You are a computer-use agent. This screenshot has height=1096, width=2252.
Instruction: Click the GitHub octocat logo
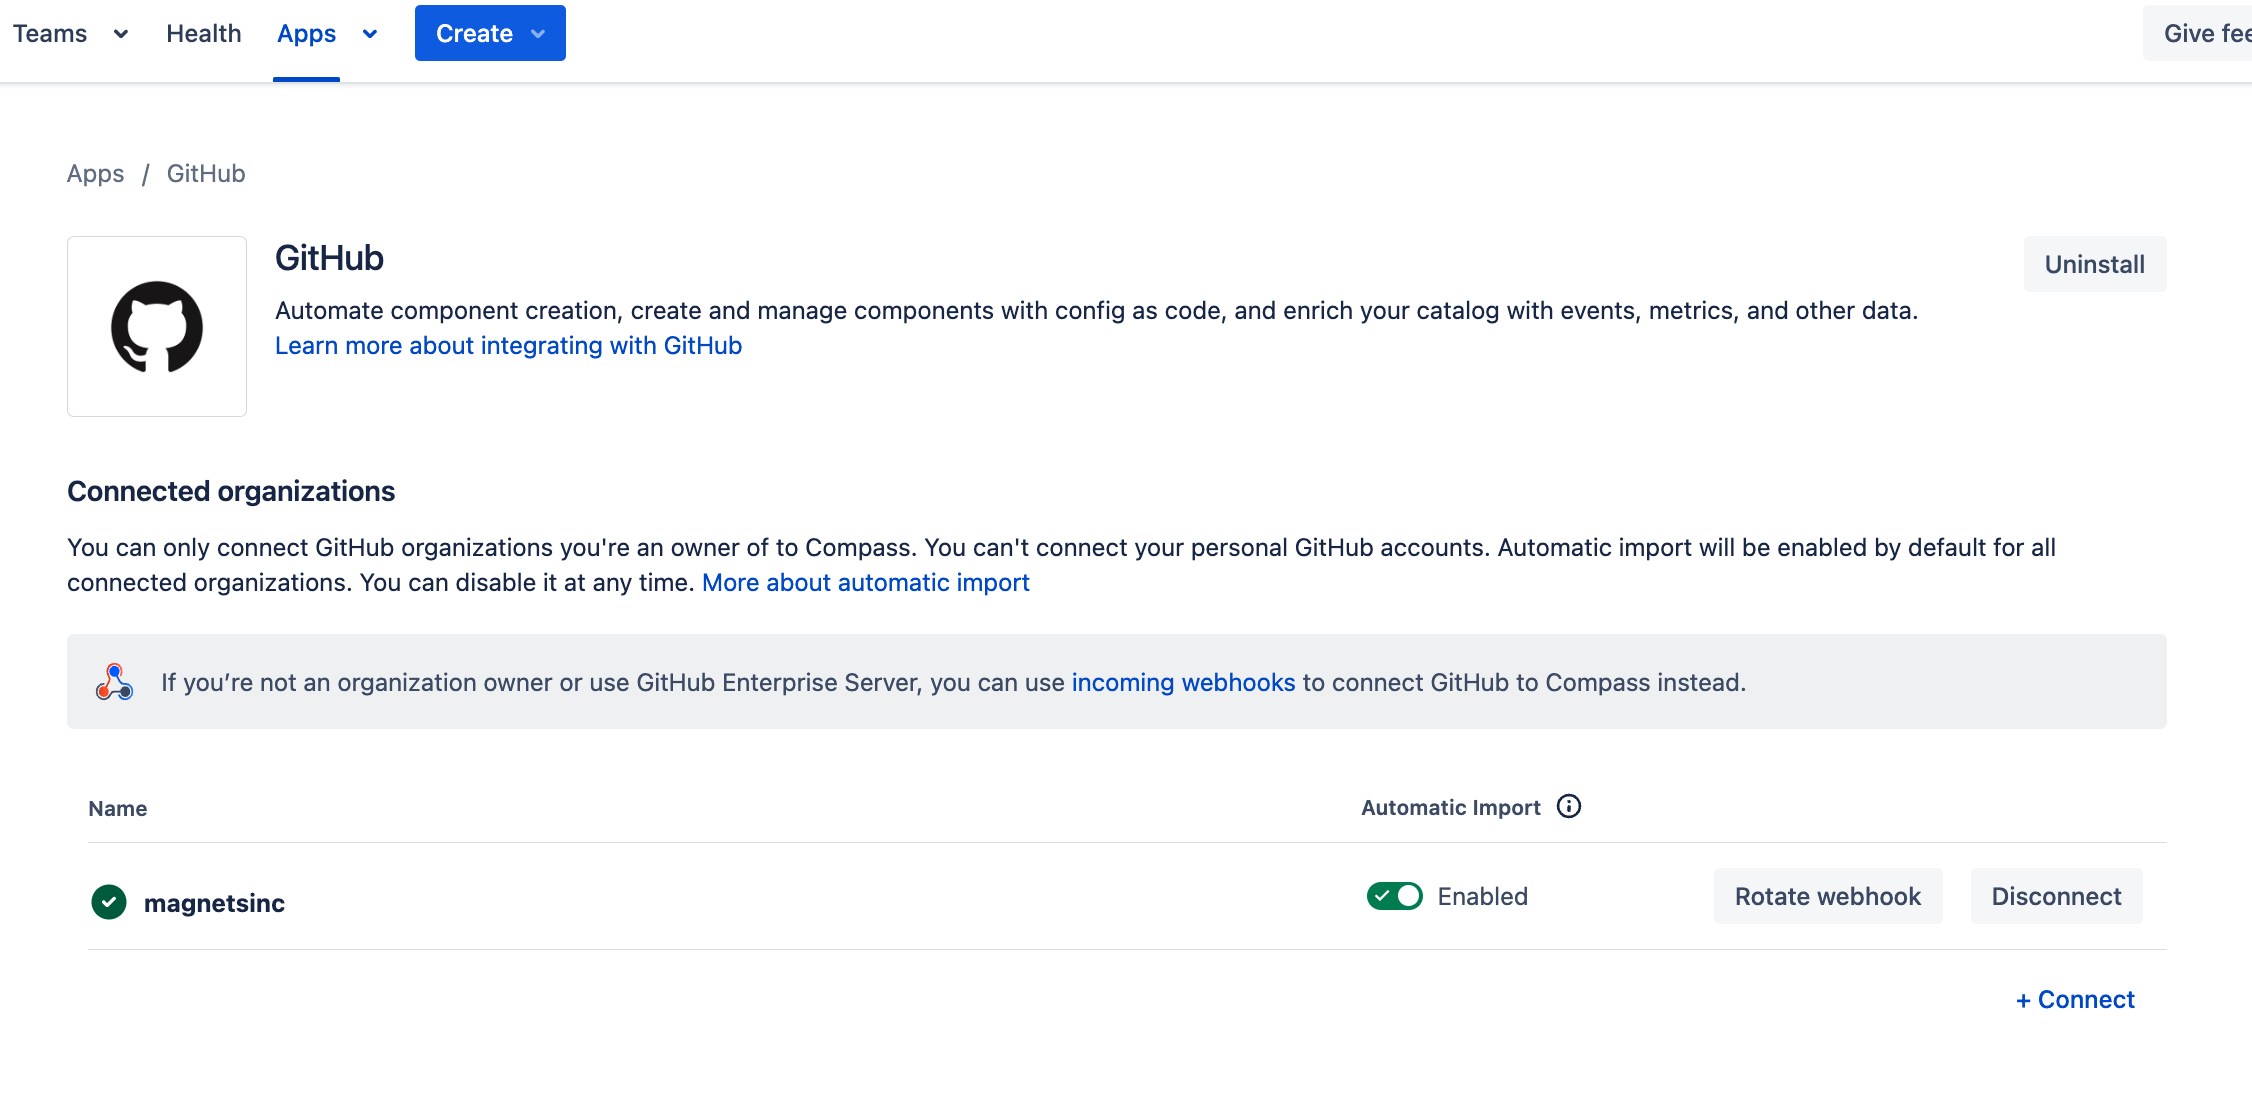click(156, 326)
